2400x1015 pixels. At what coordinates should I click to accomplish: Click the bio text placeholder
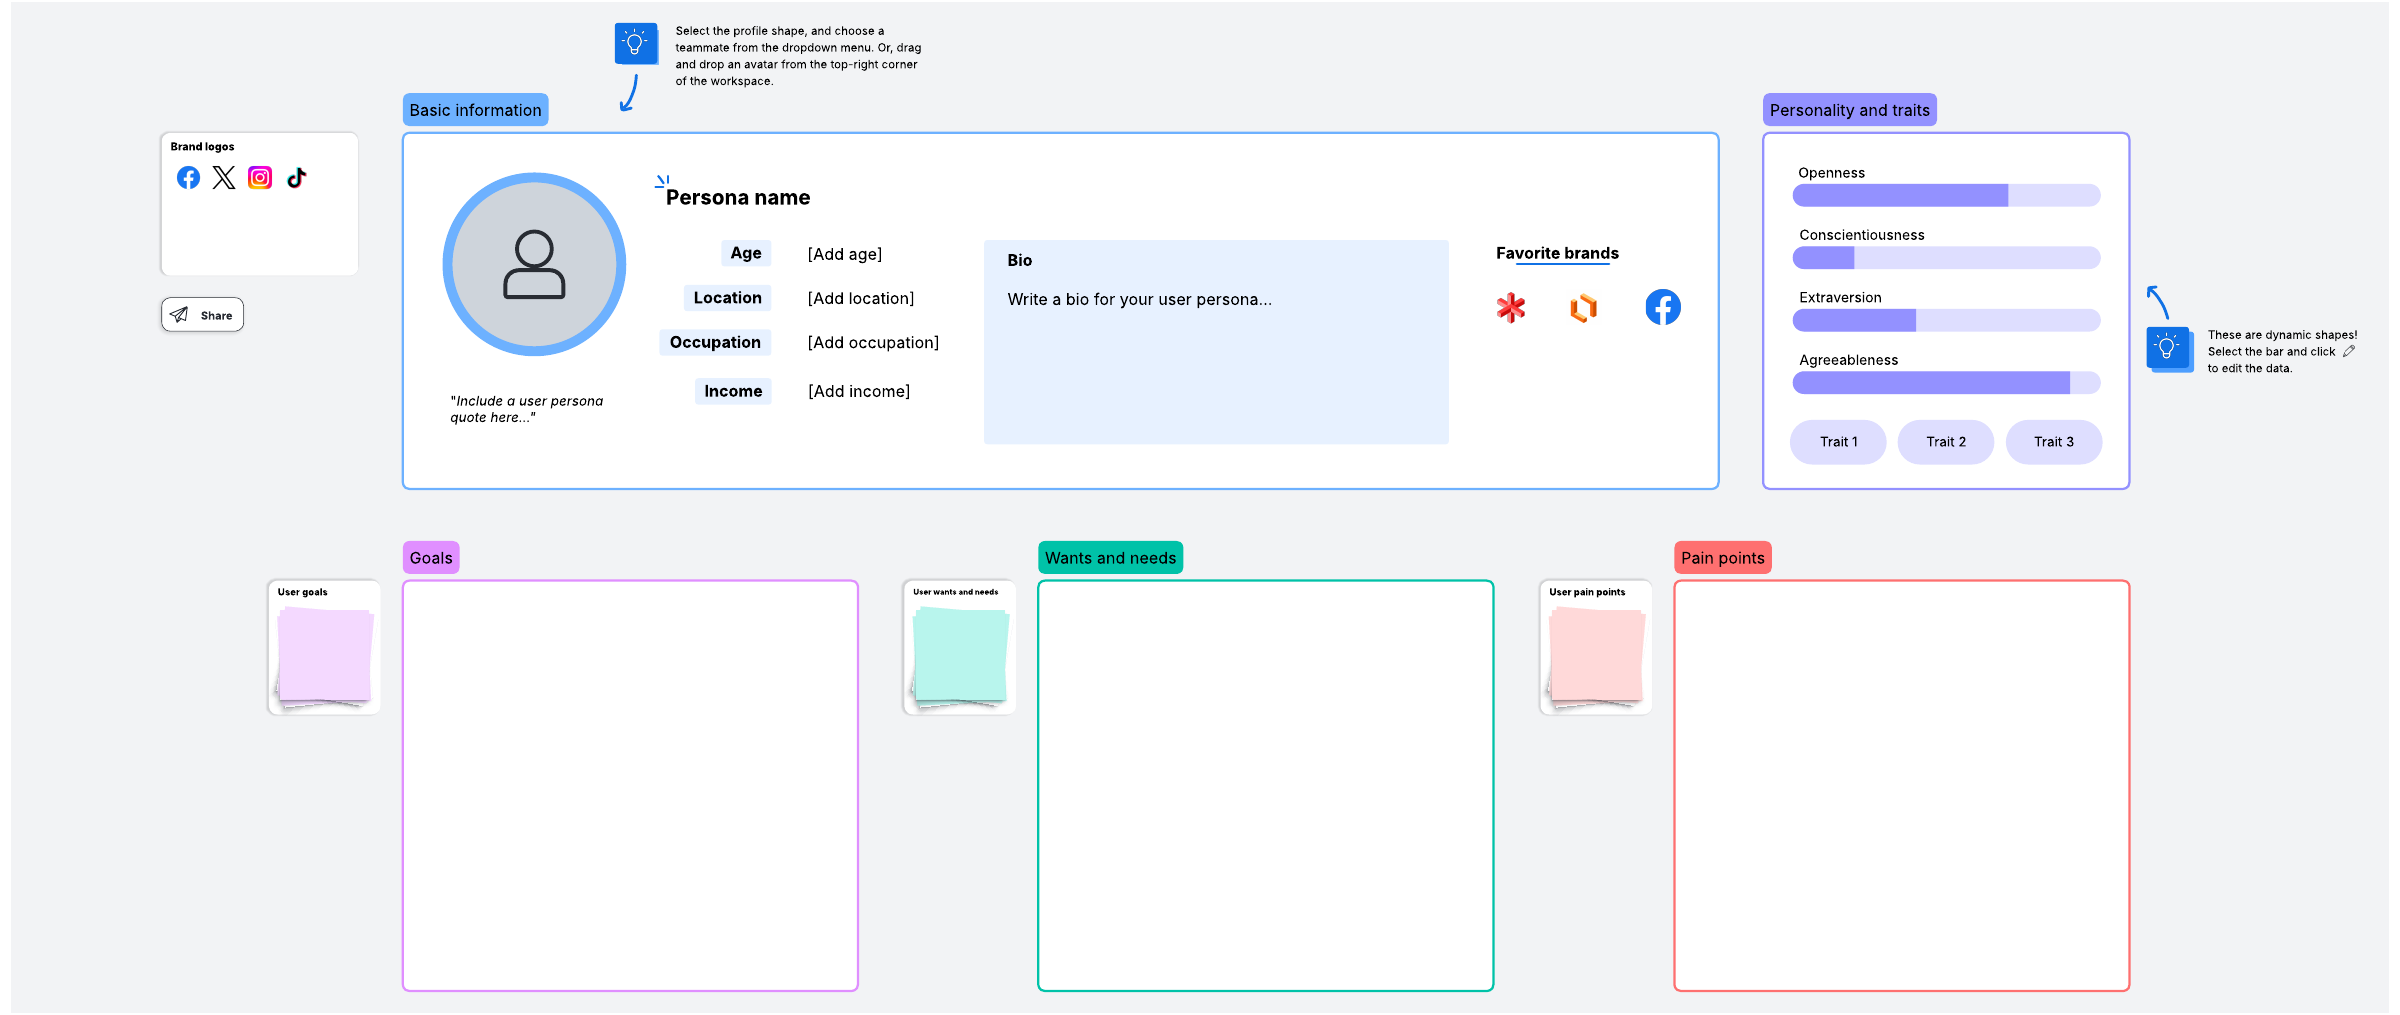pos(1139,300)
